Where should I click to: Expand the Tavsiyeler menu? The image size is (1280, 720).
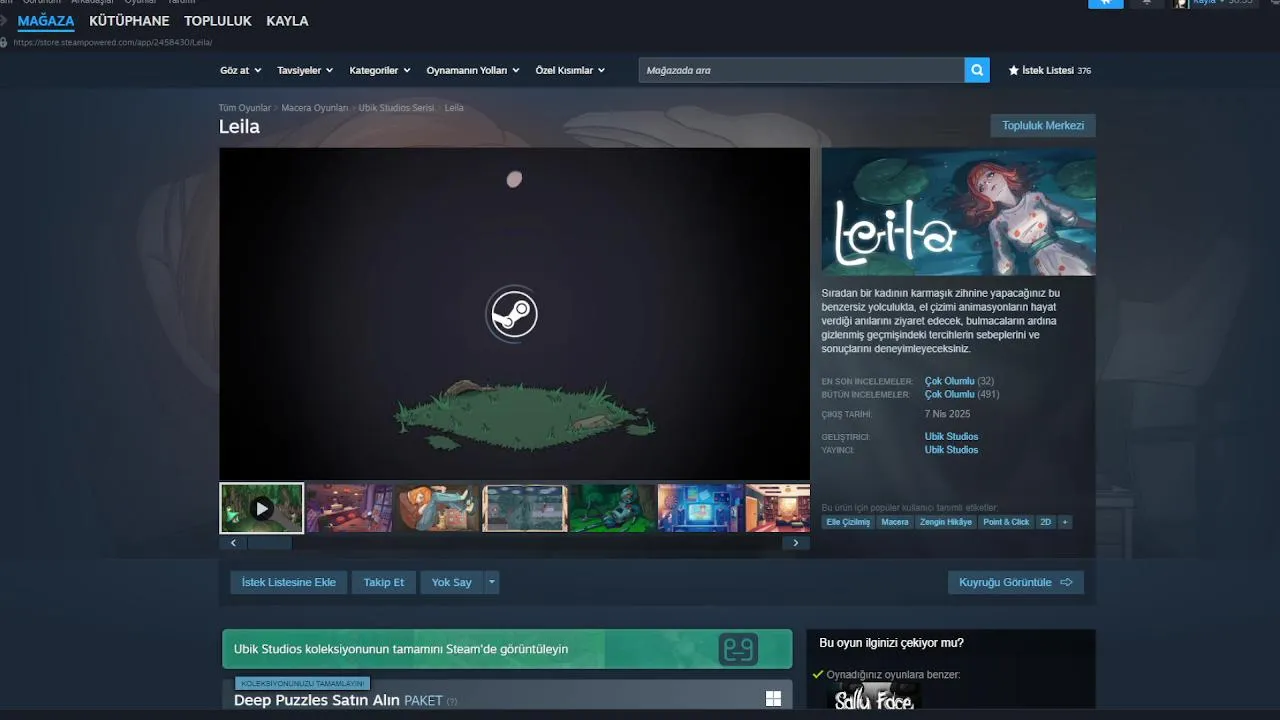[305, 70]
